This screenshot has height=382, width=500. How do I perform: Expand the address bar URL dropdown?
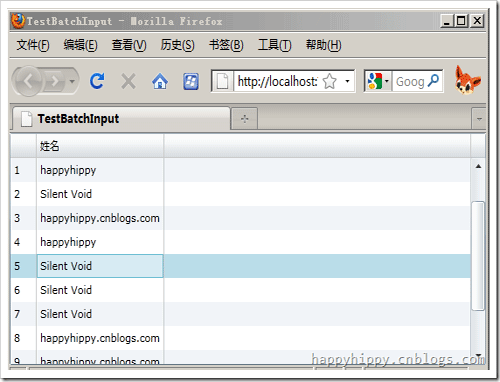[347, 81]
